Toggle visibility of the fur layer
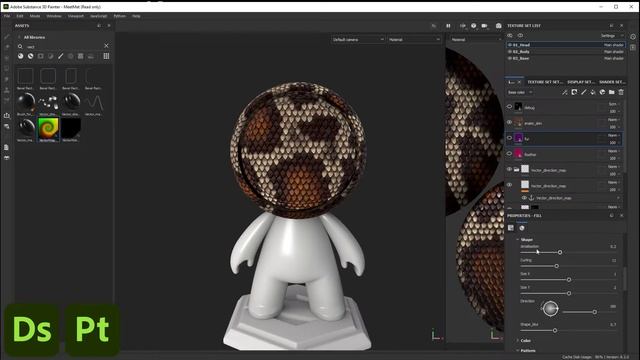640x360 pixels. click(x=509, y=138)
